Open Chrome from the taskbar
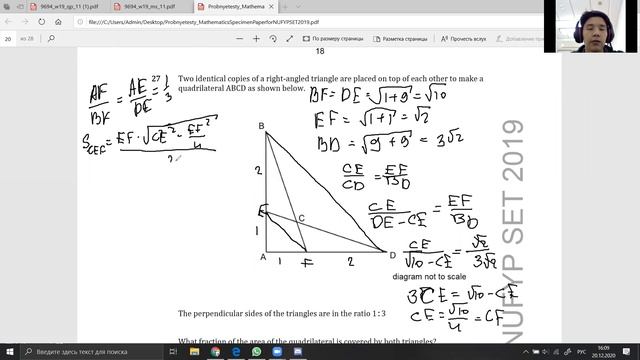This screenshot has height=360, width=640. (216, 351)
